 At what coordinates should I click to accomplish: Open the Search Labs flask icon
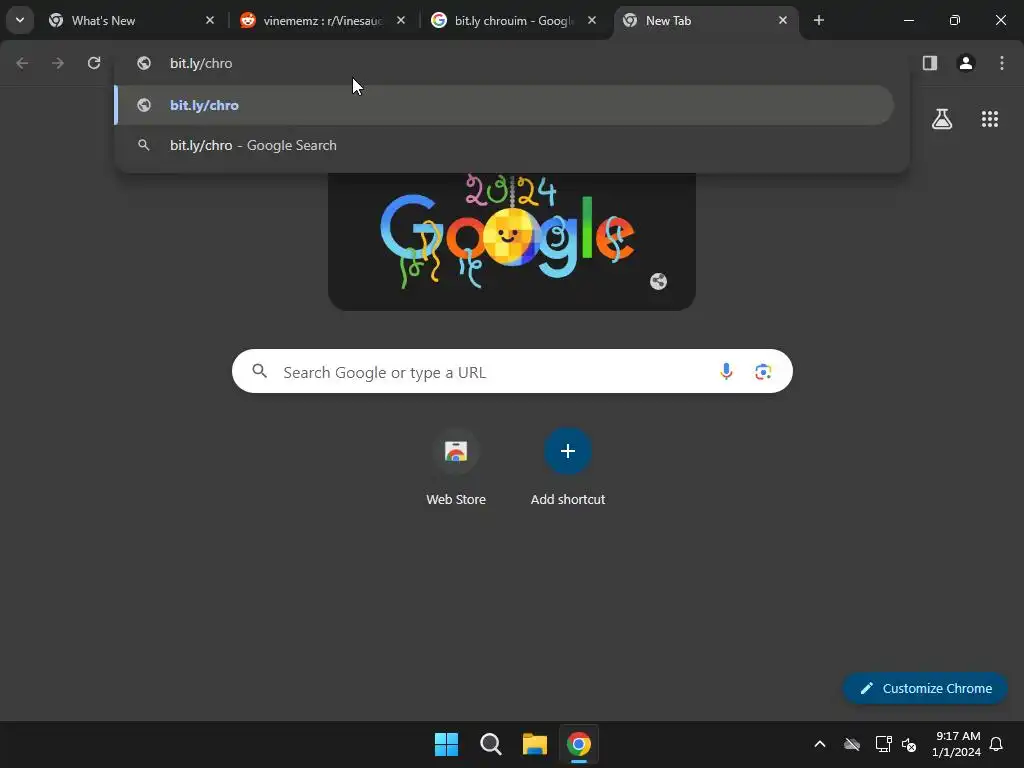click(x=942, y=119)
